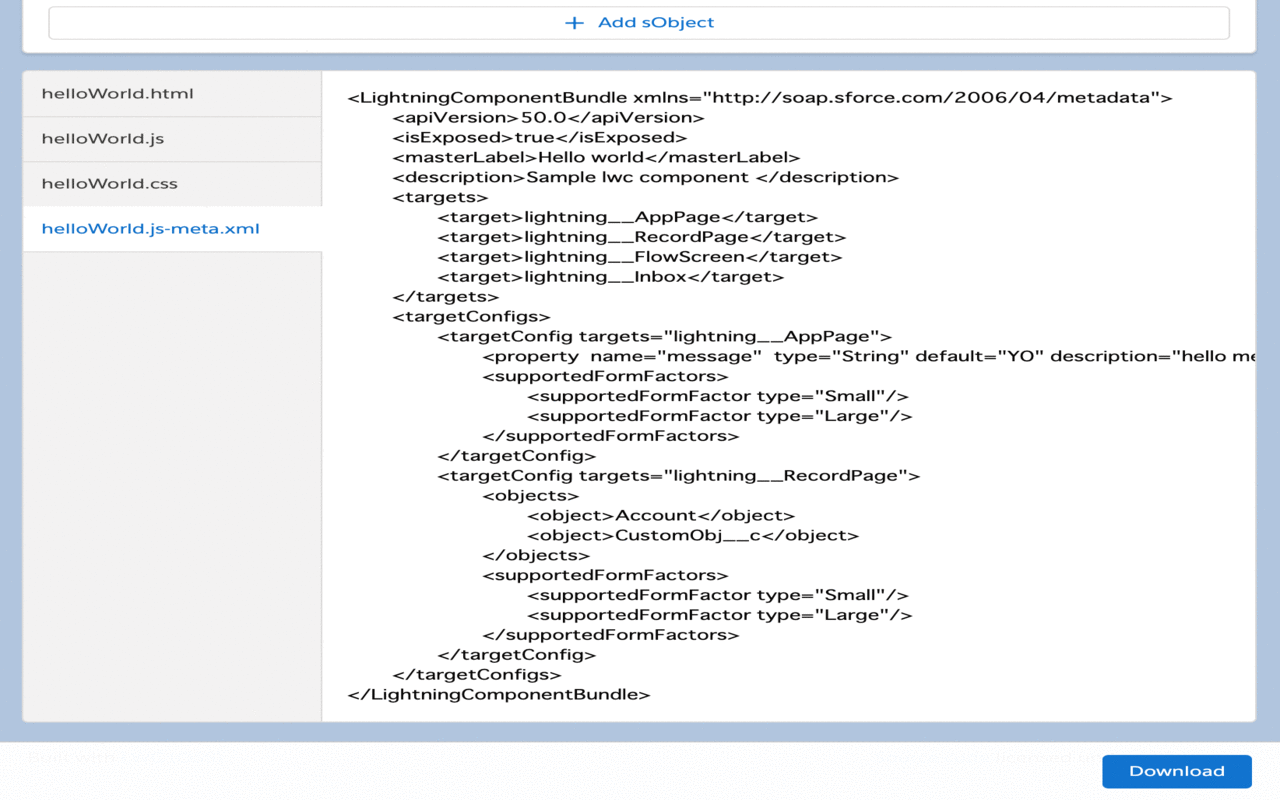Click the apiVersion 50.0 line
This screenshot has height=800, width=1280.
(548, 118)
